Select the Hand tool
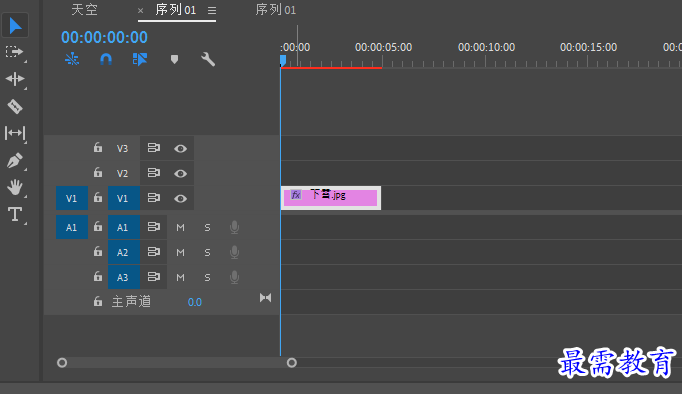Screen dimensions: 682x394 [15, 187]
